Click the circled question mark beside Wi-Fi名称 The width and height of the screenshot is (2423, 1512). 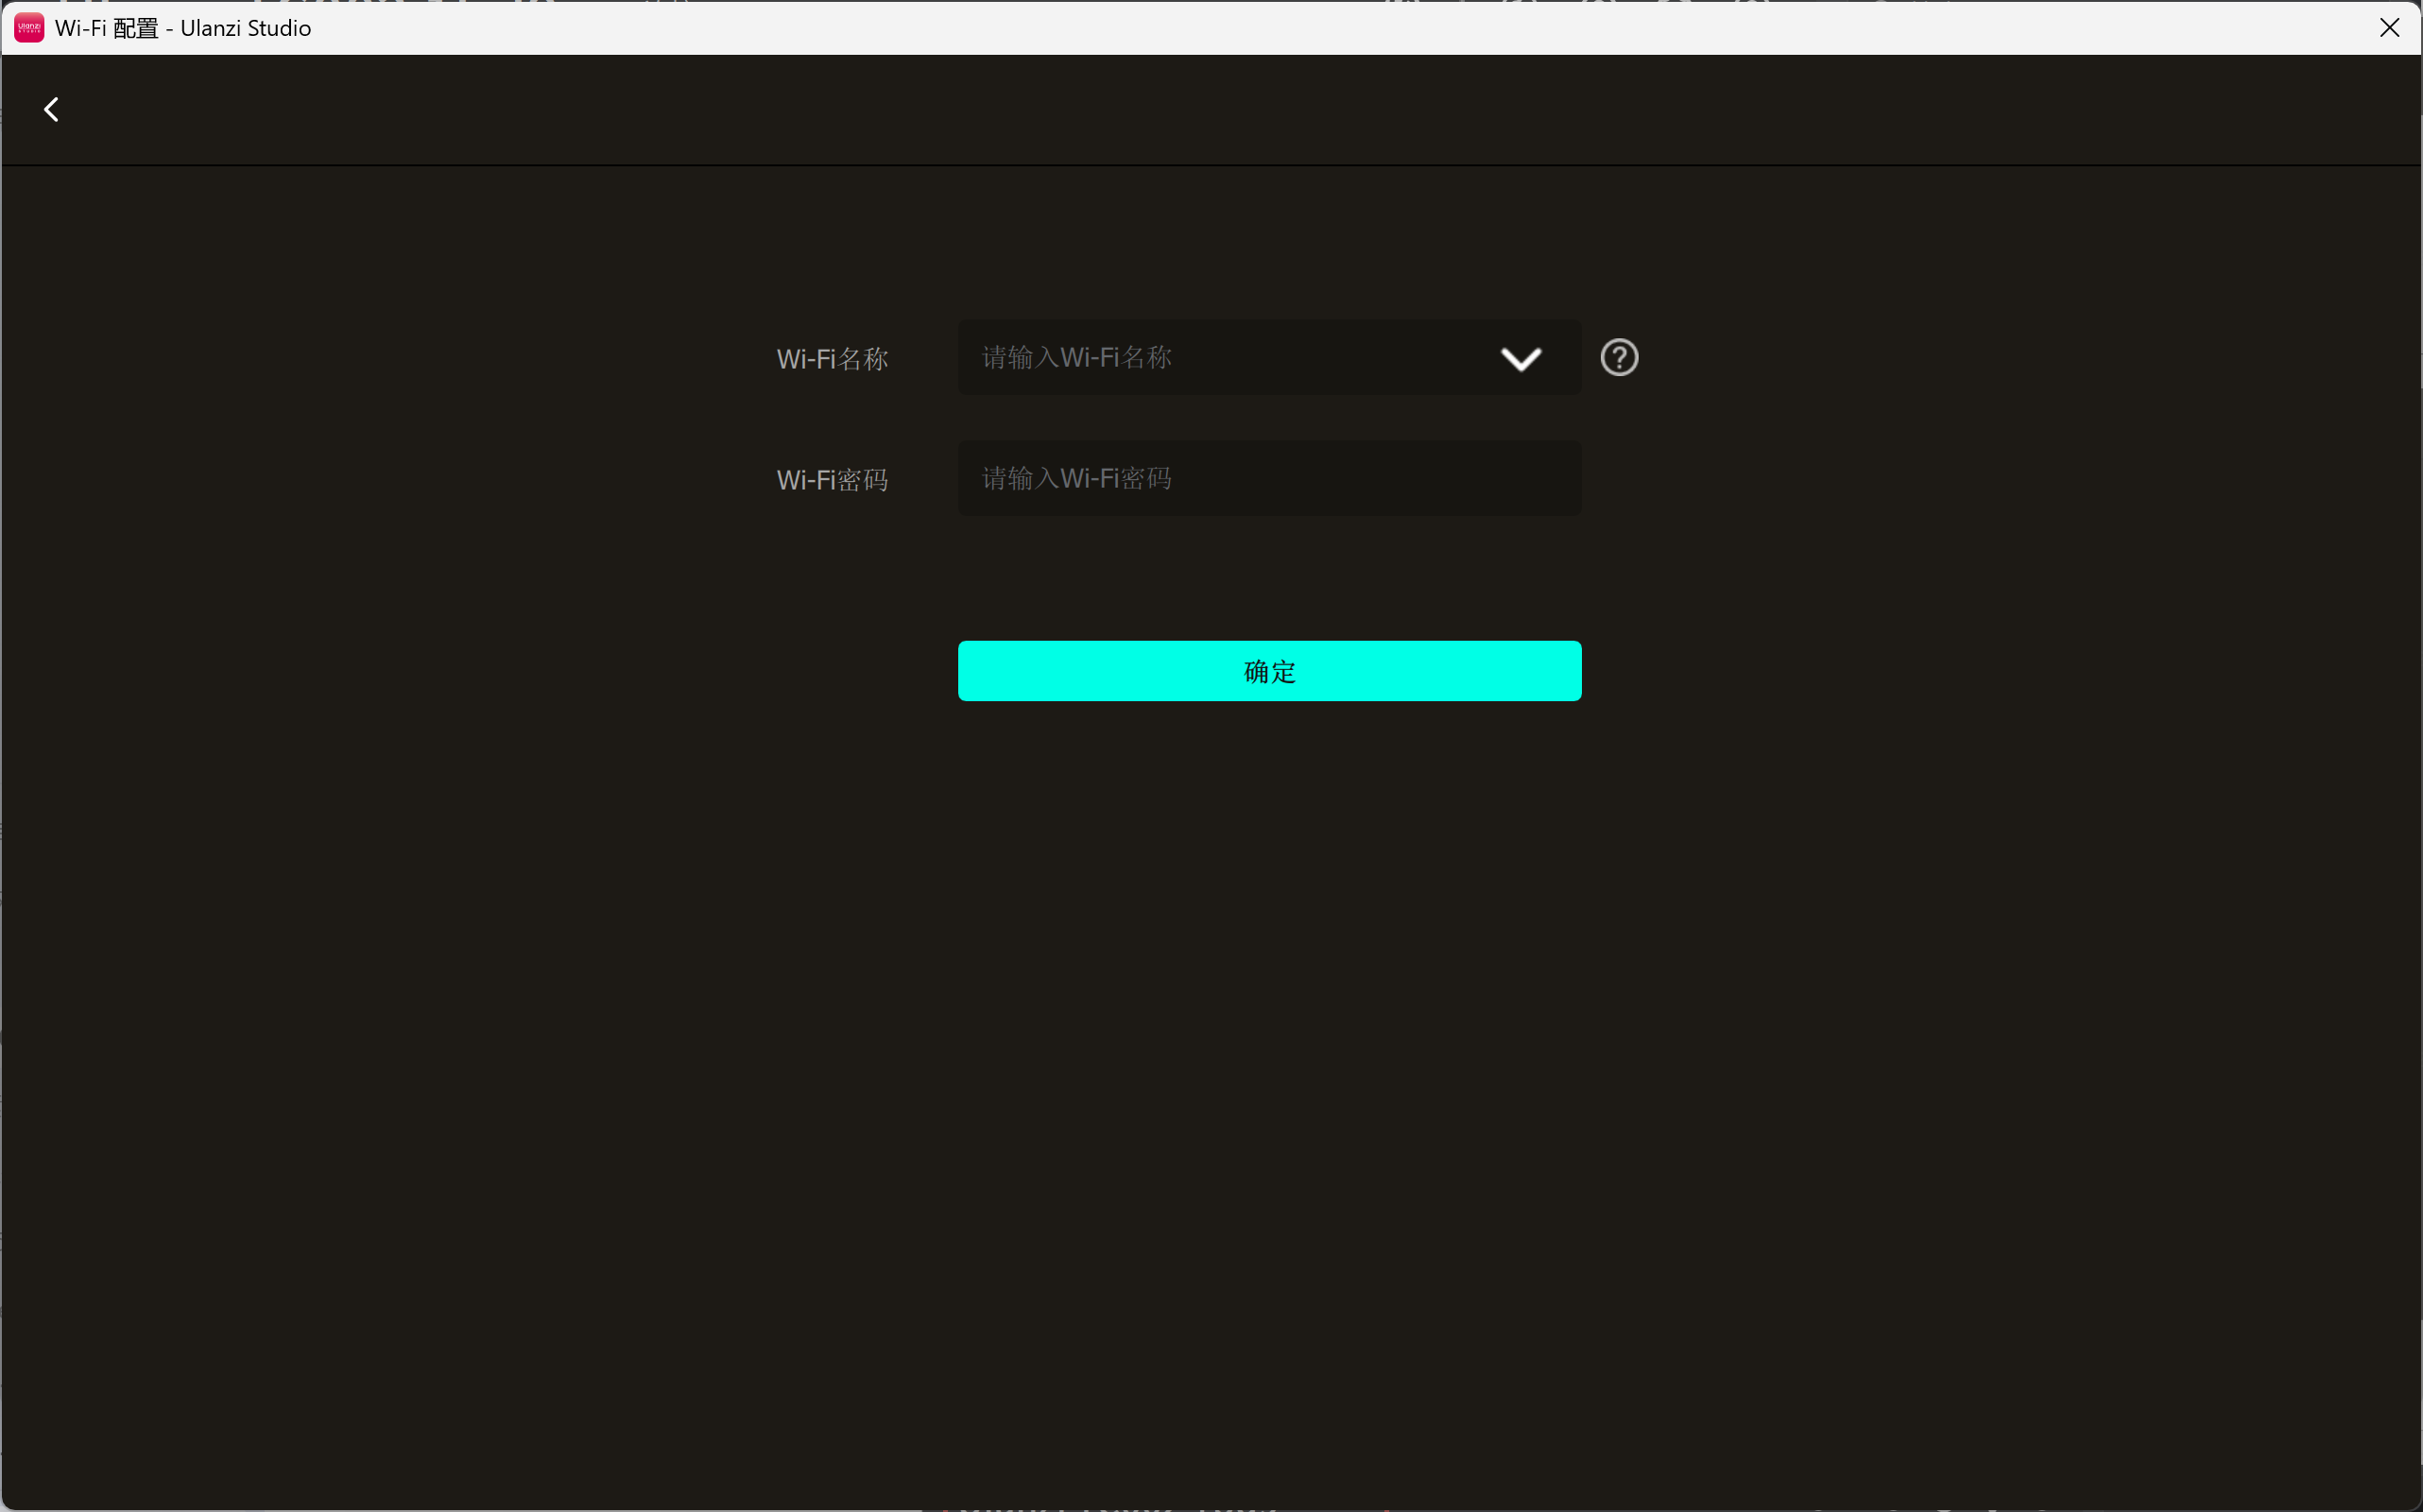coord(1619,357)
